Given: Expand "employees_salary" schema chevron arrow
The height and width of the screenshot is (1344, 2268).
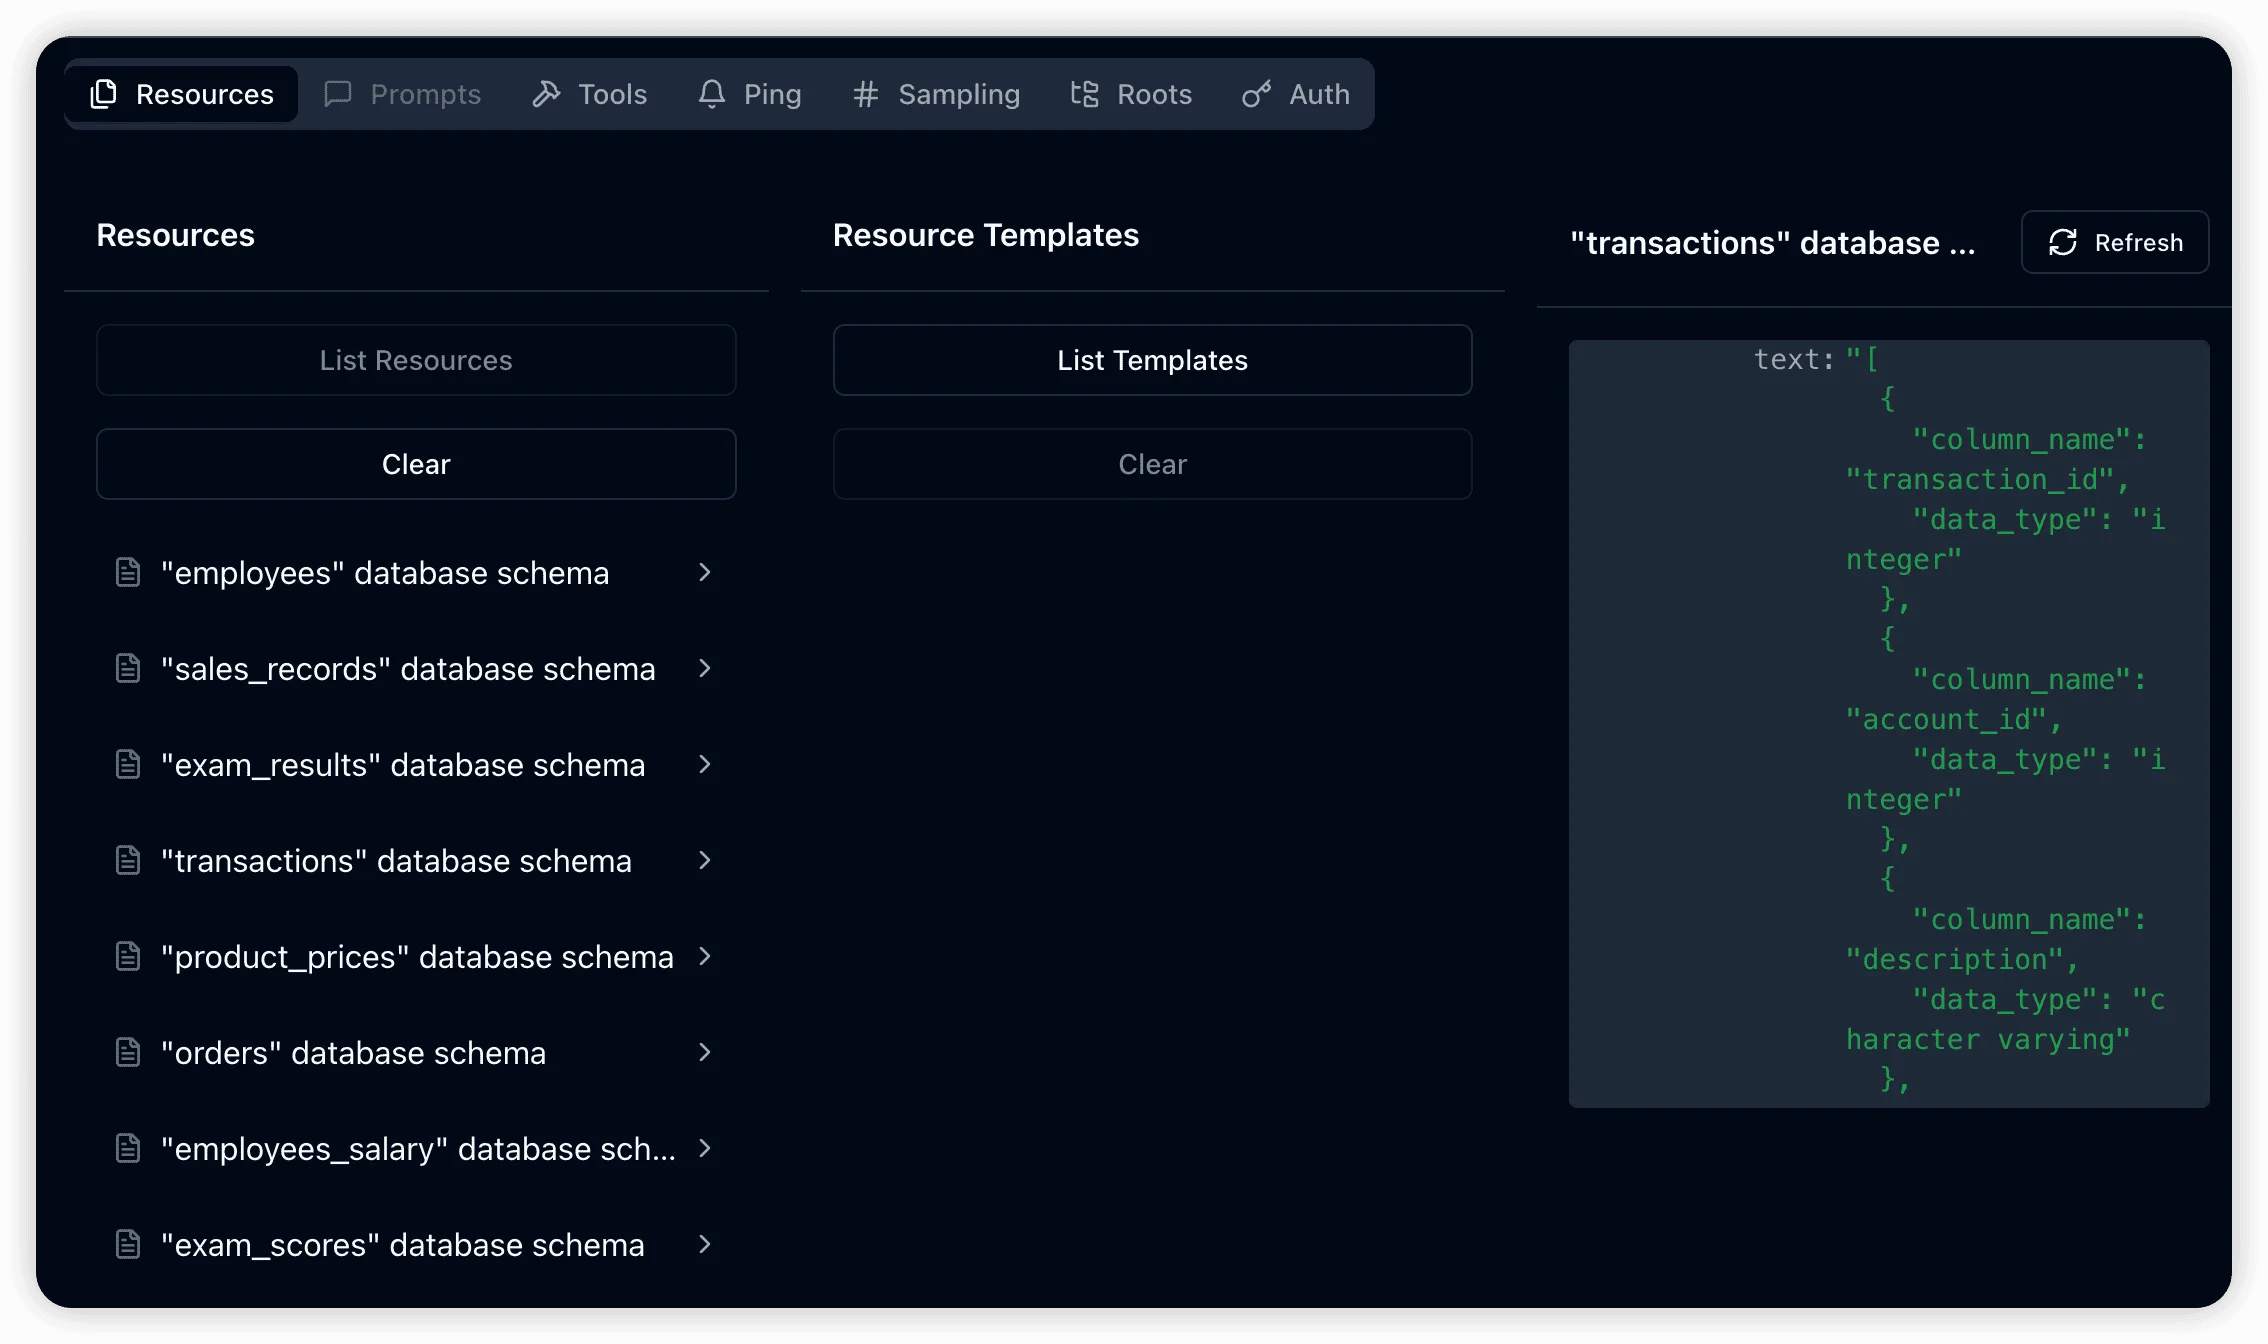Looking at the screenshot, I should [705, 1148].
